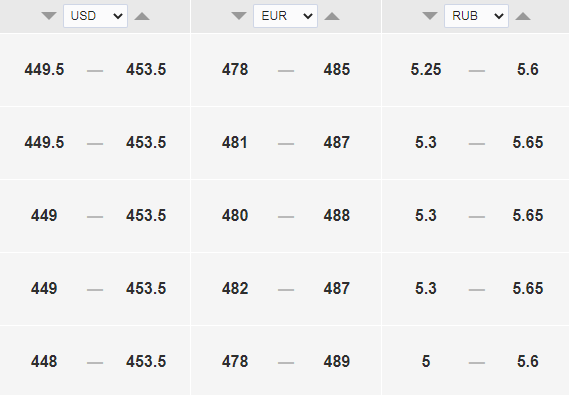This screenshot has height=395, width=569.
Task: Open the RUB currency dropdown
Action: pyautogui.click(x=476, y=16)
